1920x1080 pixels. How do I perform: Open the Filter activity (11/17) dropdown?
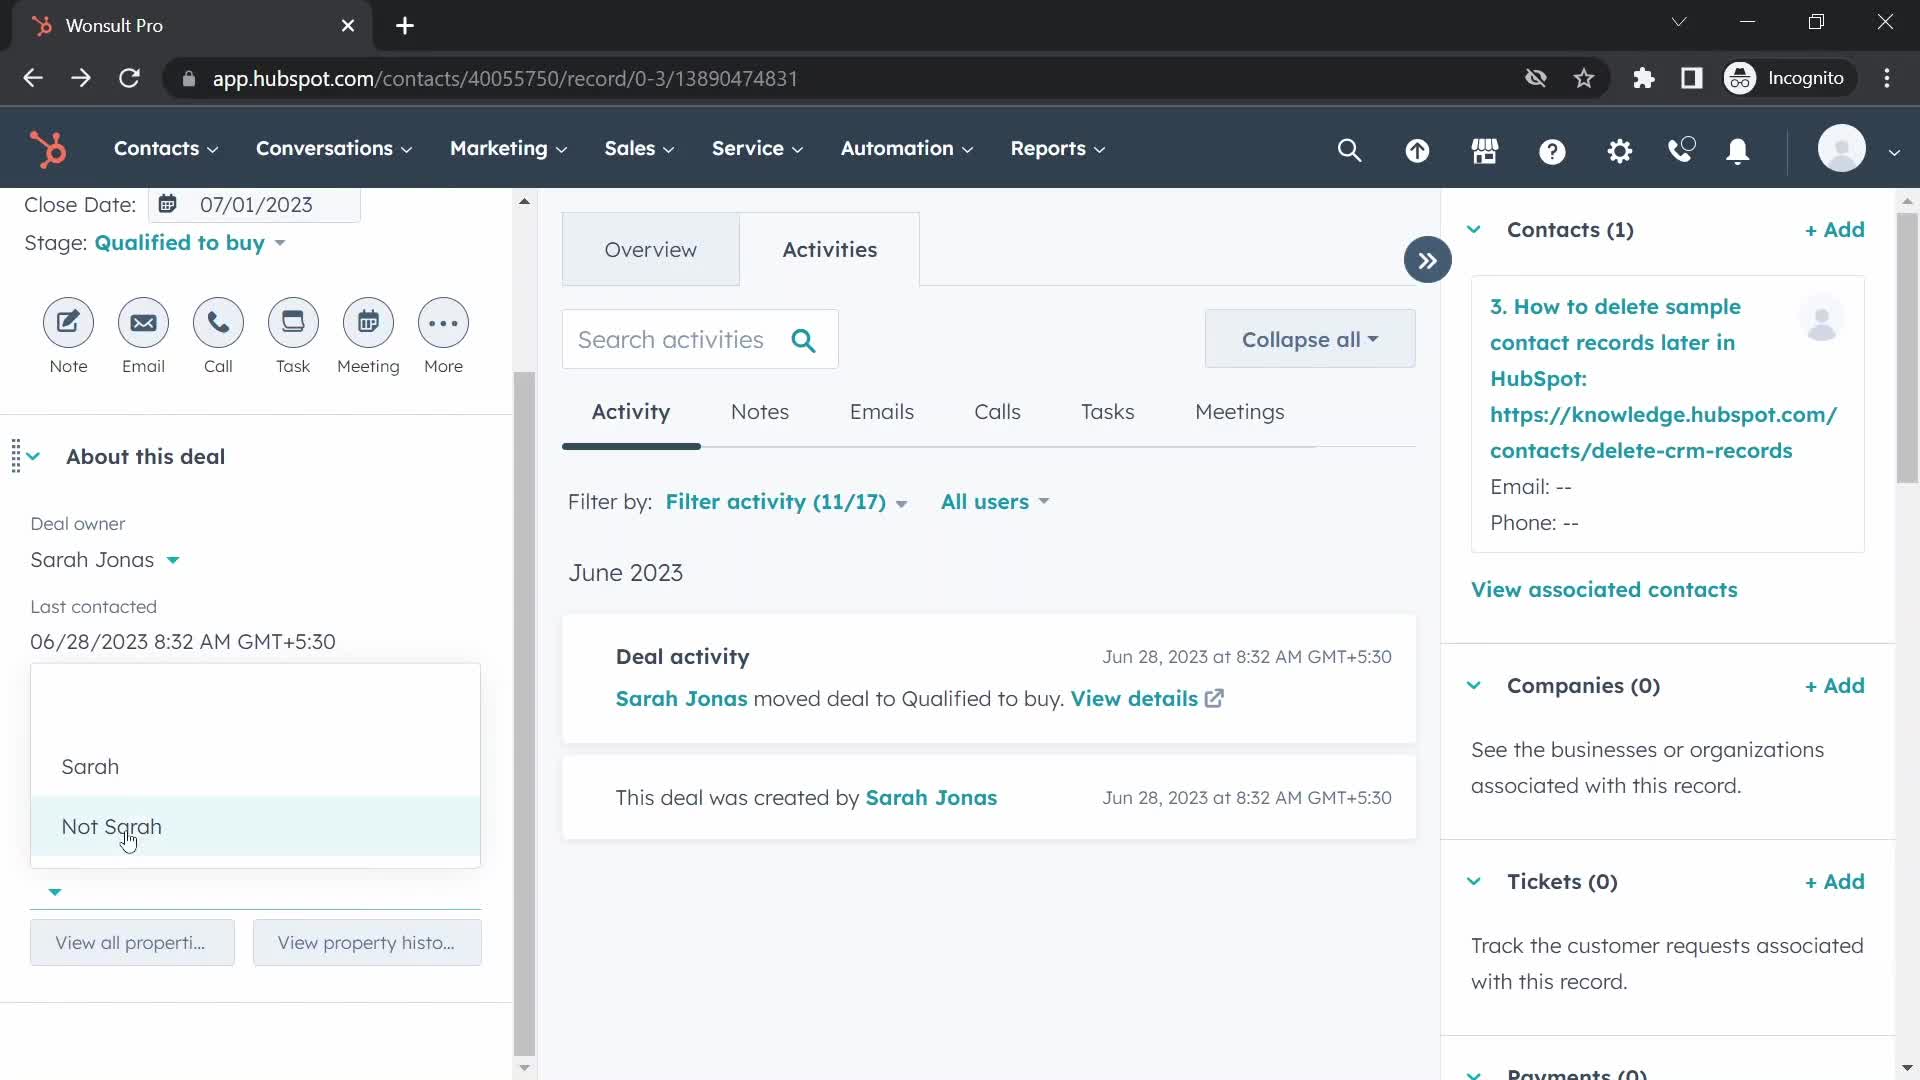(786, 502)
